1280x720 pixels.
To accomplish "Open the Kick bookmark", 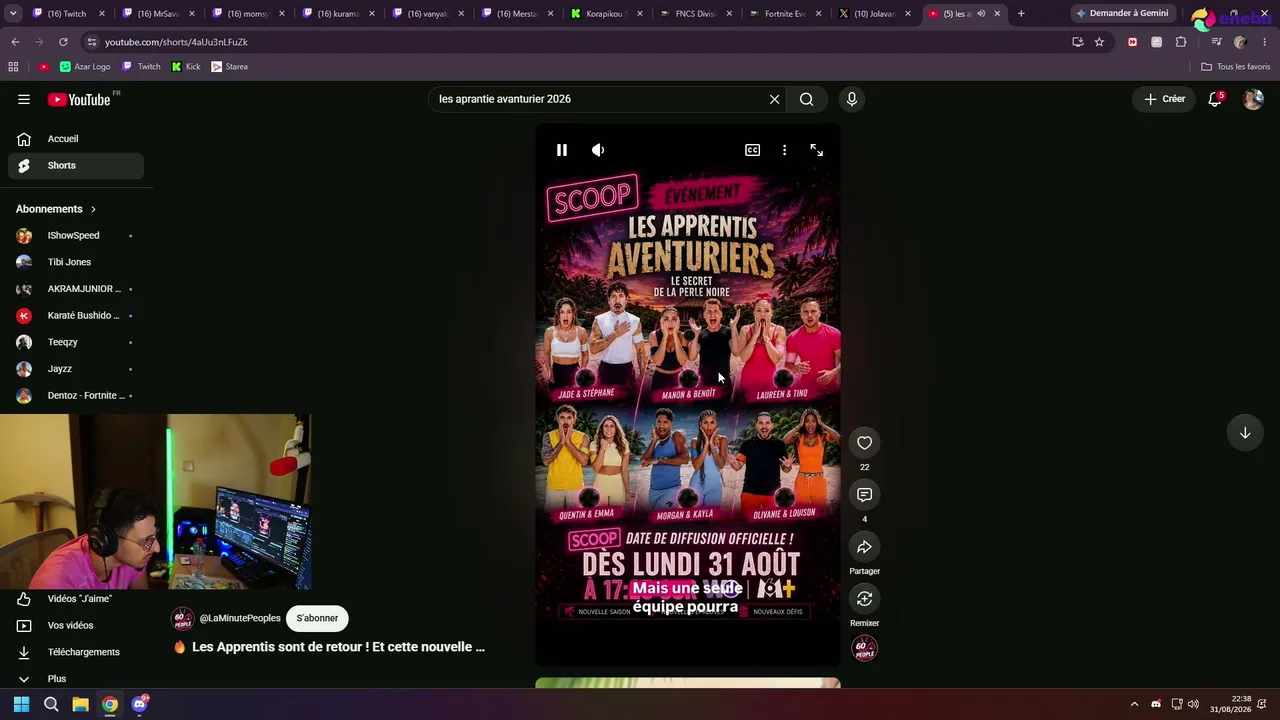I will [186, 67].
